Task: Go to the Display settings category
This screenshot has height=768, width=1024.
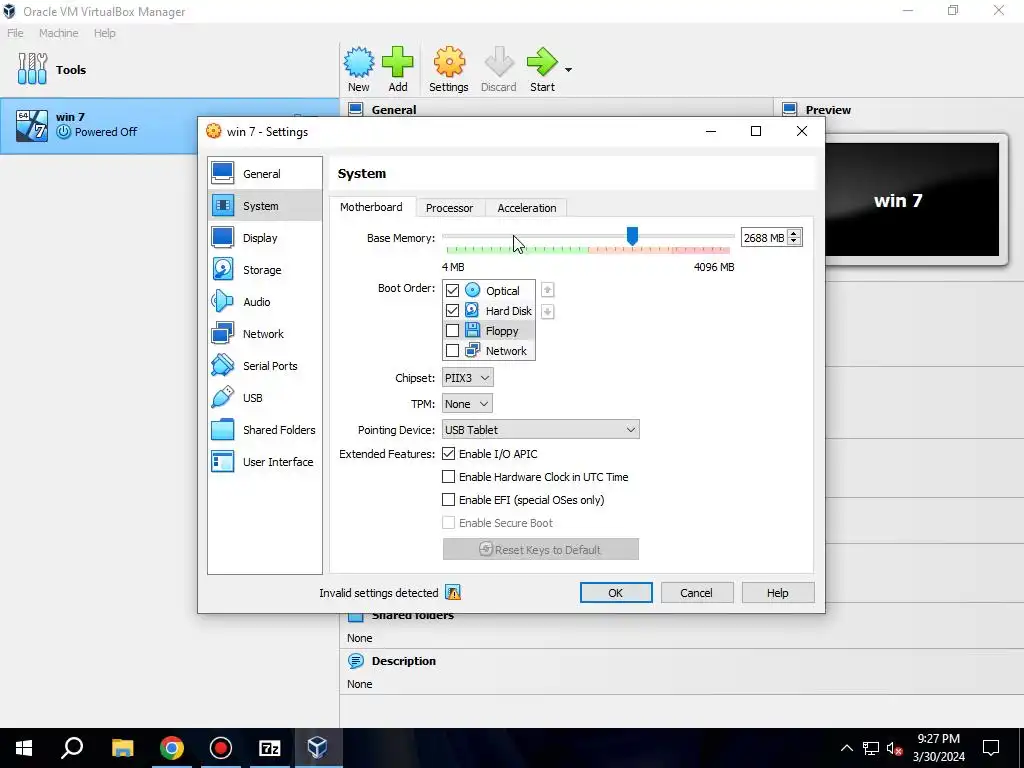Action: 264,238
